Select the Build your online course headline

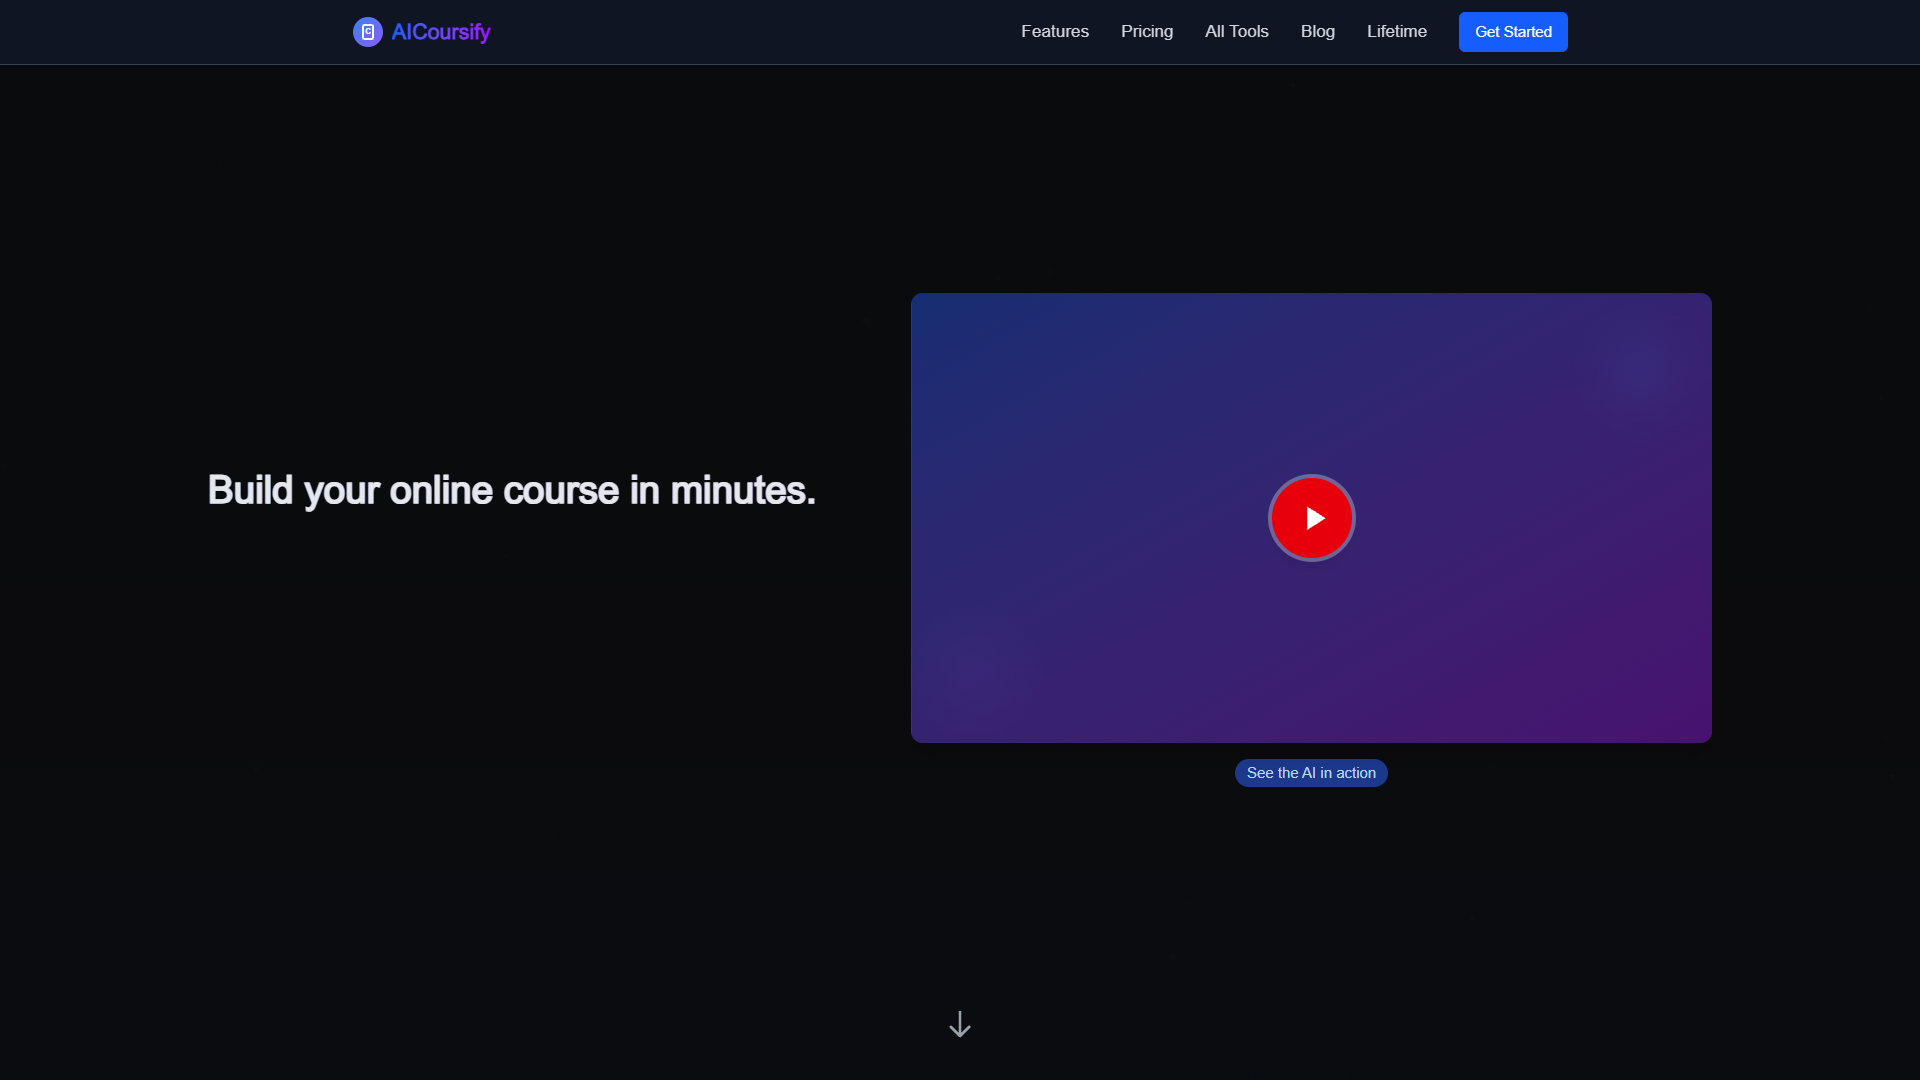(512, 490)
